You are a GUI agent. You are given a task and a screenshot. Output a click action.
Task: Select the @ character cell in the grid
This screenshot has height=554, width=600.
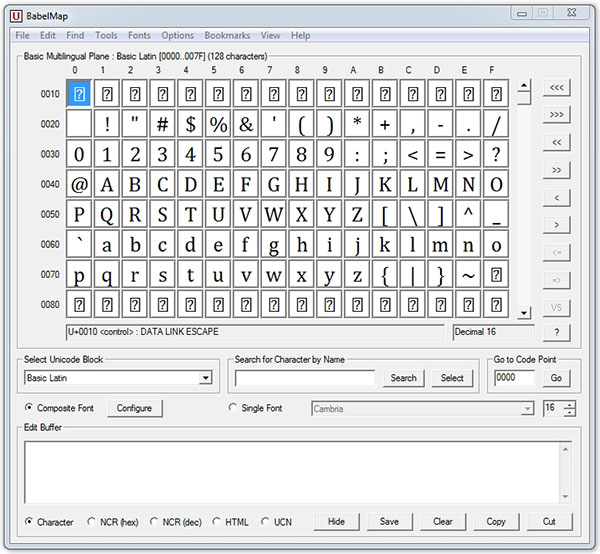80,184
